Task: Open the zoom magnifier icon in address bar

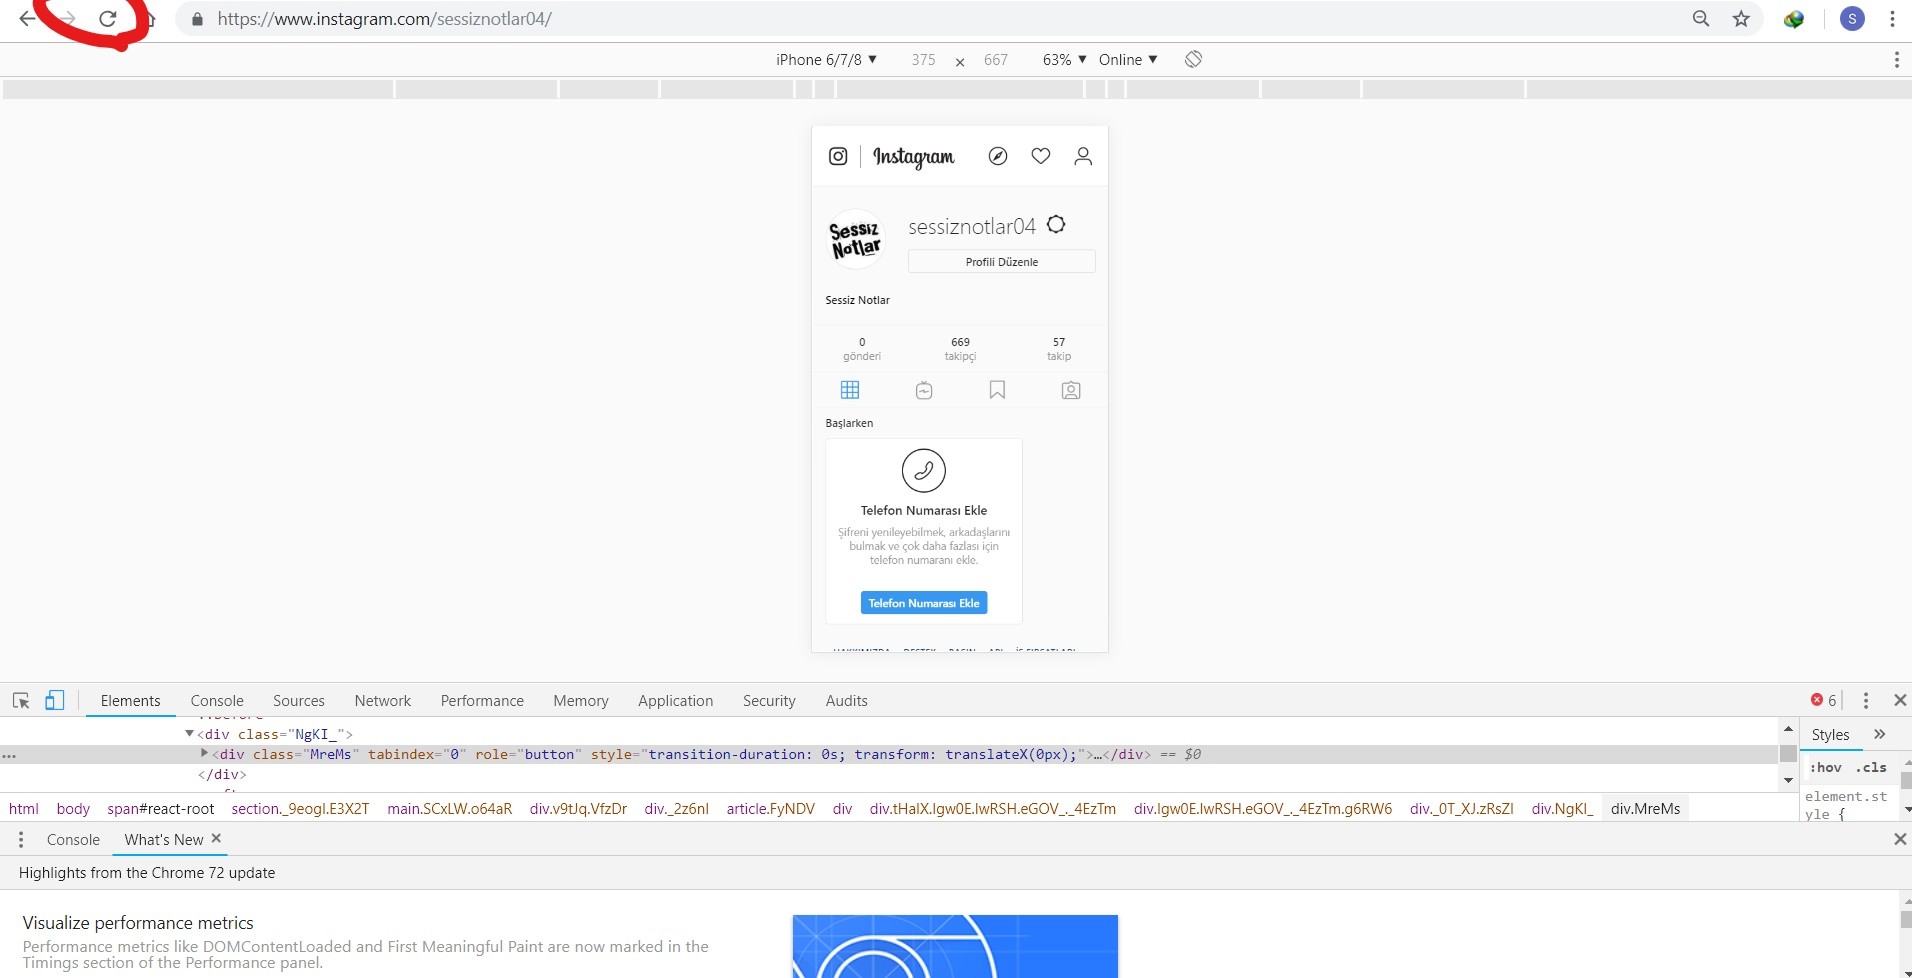Action: pyautogui.click(x=1701, y=19)
